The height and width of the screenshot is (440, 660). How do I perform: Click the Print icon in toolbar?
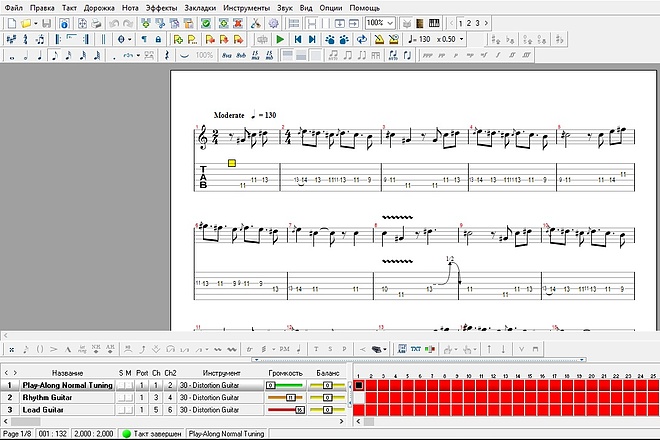point(96,24)
